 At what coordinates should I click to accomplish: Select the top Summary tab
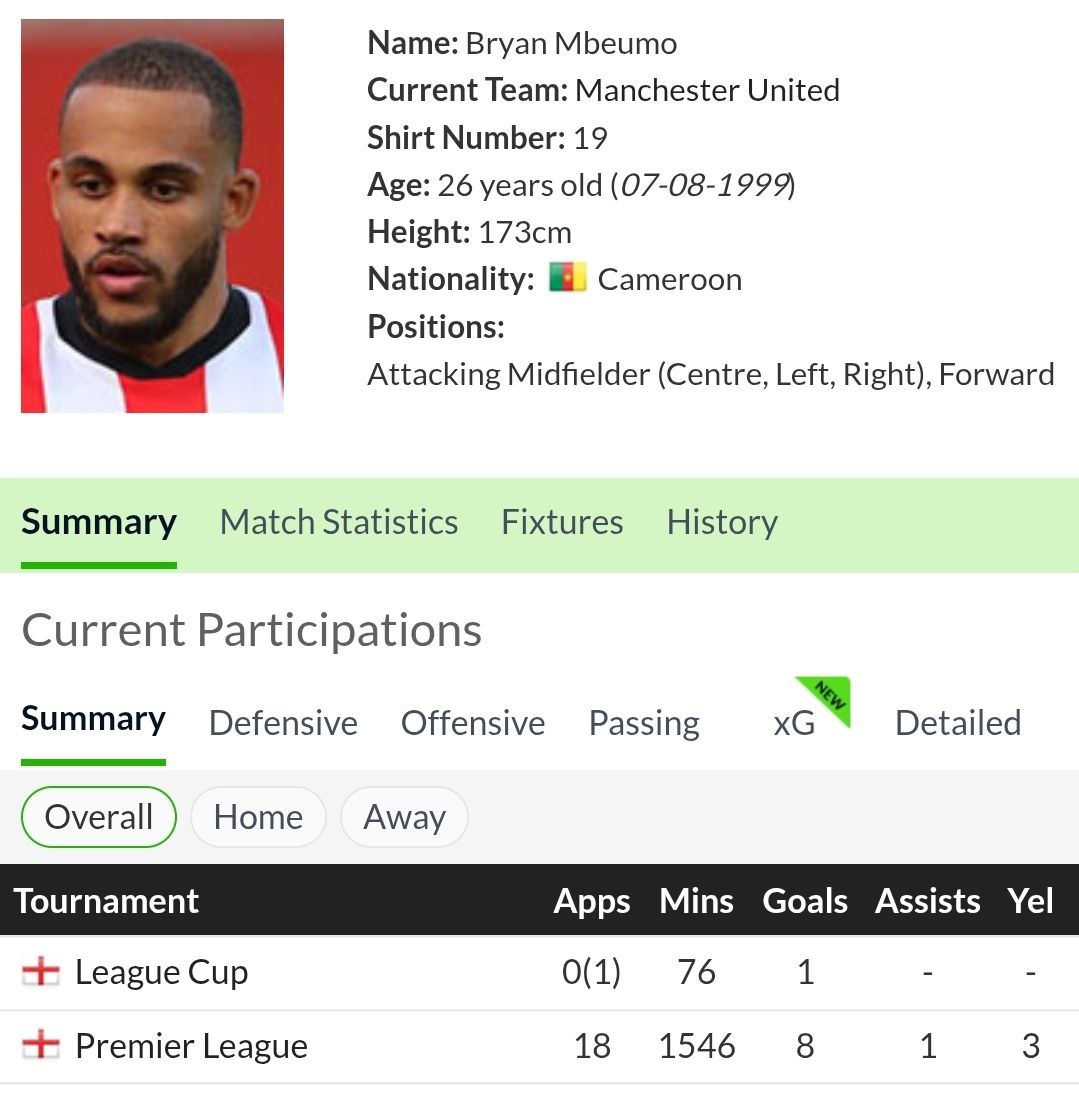(99, 522)
